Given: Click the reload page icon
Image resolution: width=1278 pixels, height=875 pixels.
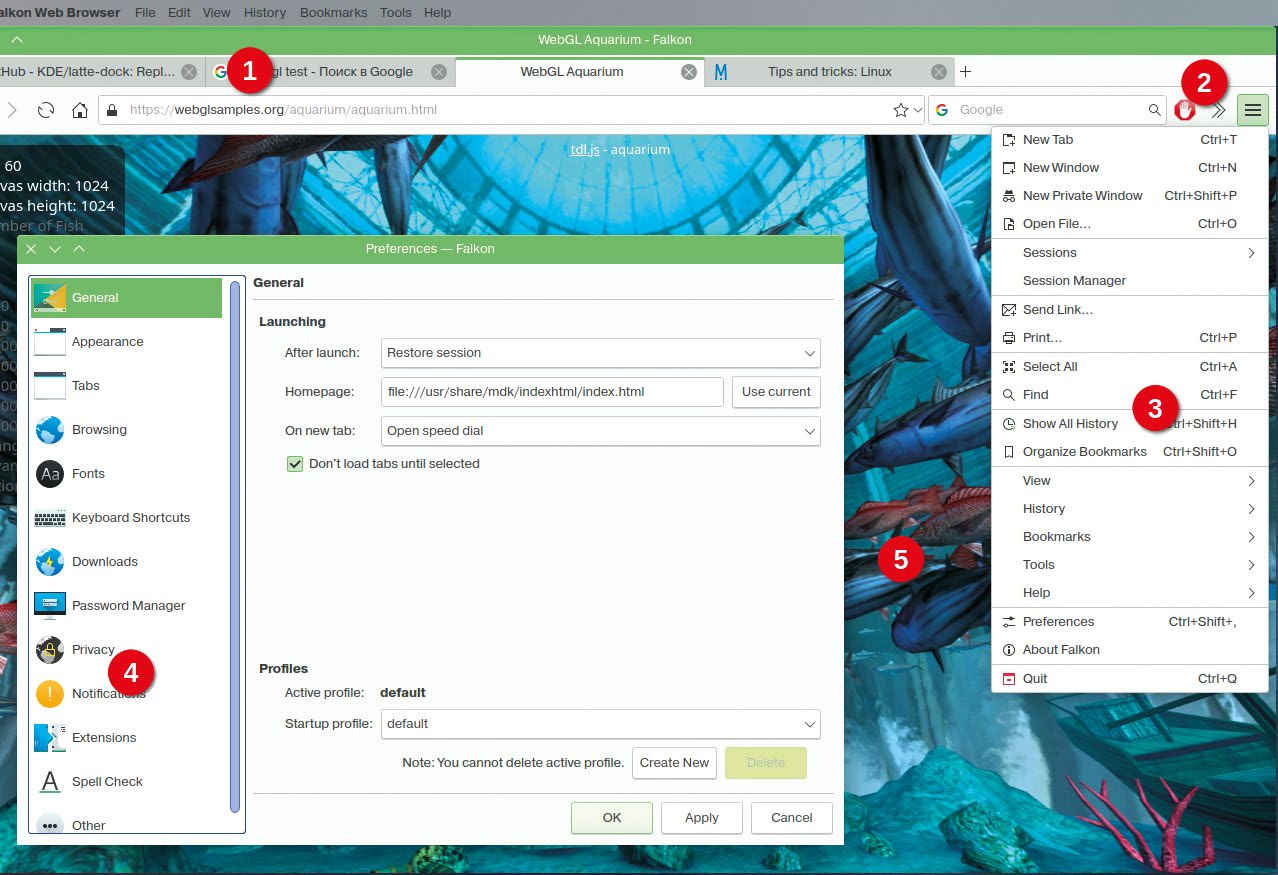Looking at the screenshot, I should 45,110.
